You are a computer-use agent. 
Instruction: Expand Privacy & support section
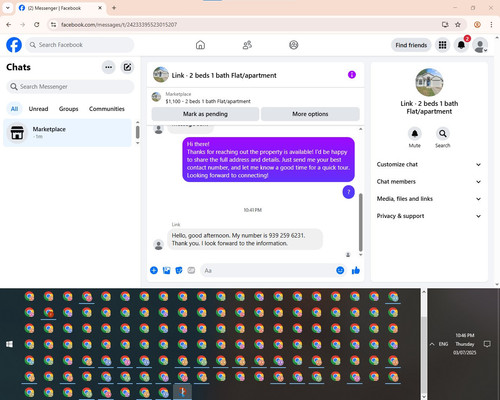[429, 216]
